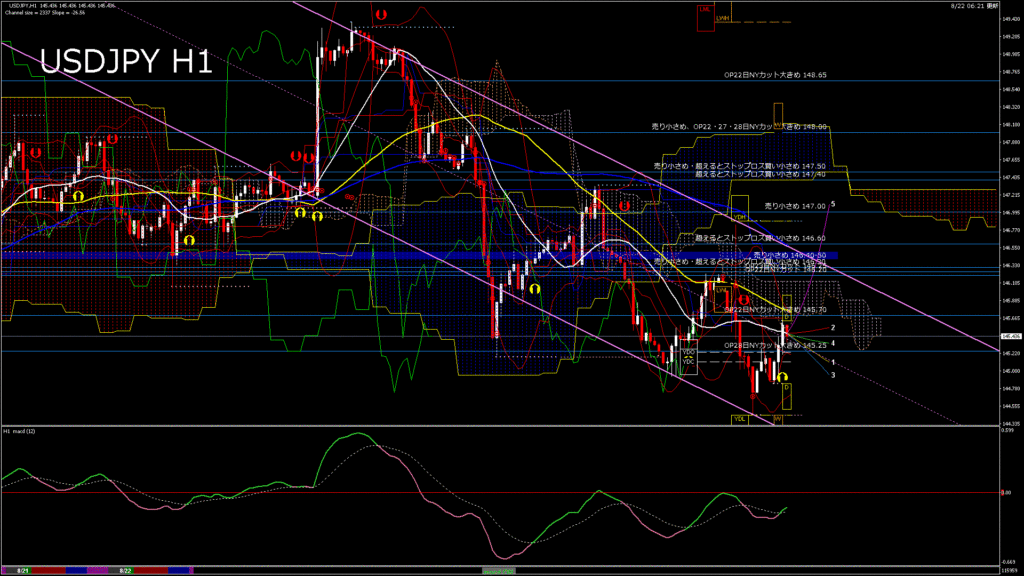
Task: Click the YDO/YDC marker box
Action: 688,357
